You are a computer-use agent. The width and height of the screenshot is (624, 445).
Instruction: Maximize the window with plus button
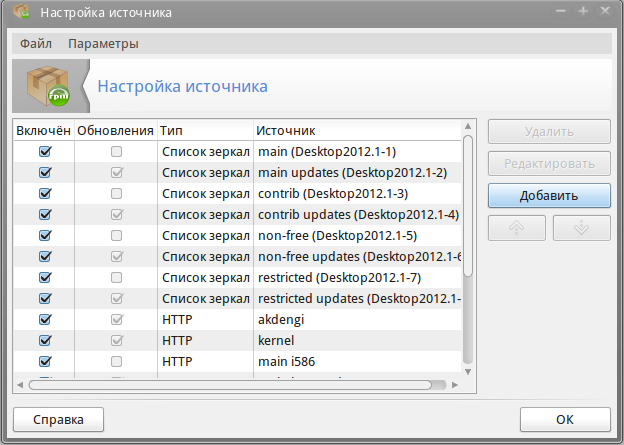pyautogui.click(x=583, y=11)
